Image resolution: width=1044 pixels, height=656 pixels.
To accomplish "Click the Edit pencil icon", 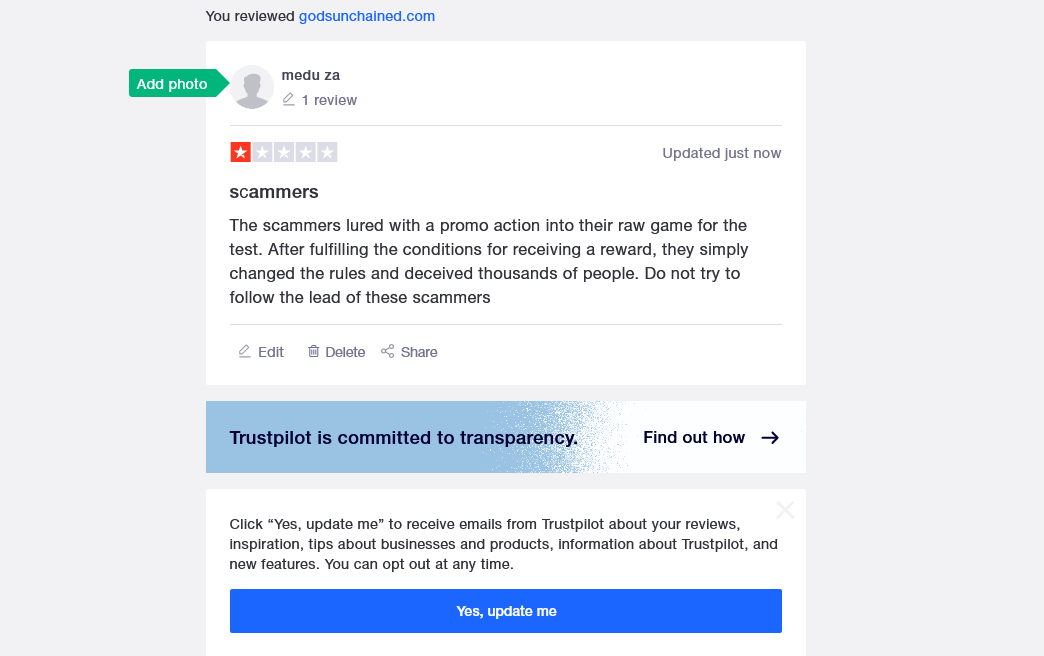I will pos(244,352).
